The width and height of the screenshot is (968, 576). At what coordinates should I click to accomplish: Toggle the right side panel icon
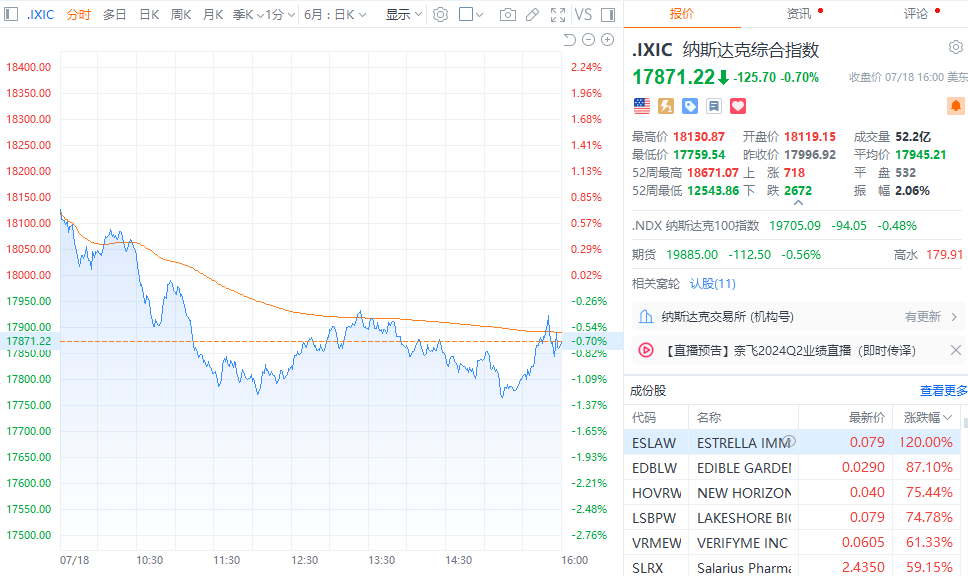[x=607, y=14]
